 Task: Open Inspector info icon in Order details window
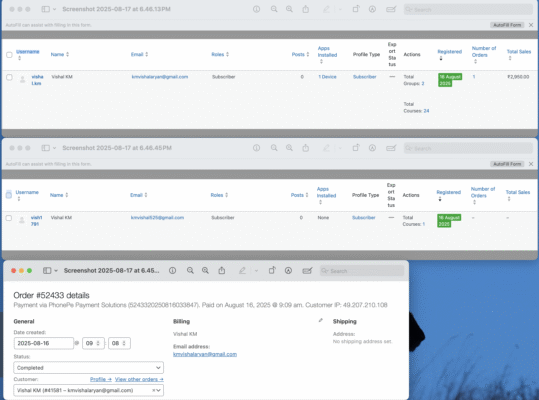[x=173, y=271]
